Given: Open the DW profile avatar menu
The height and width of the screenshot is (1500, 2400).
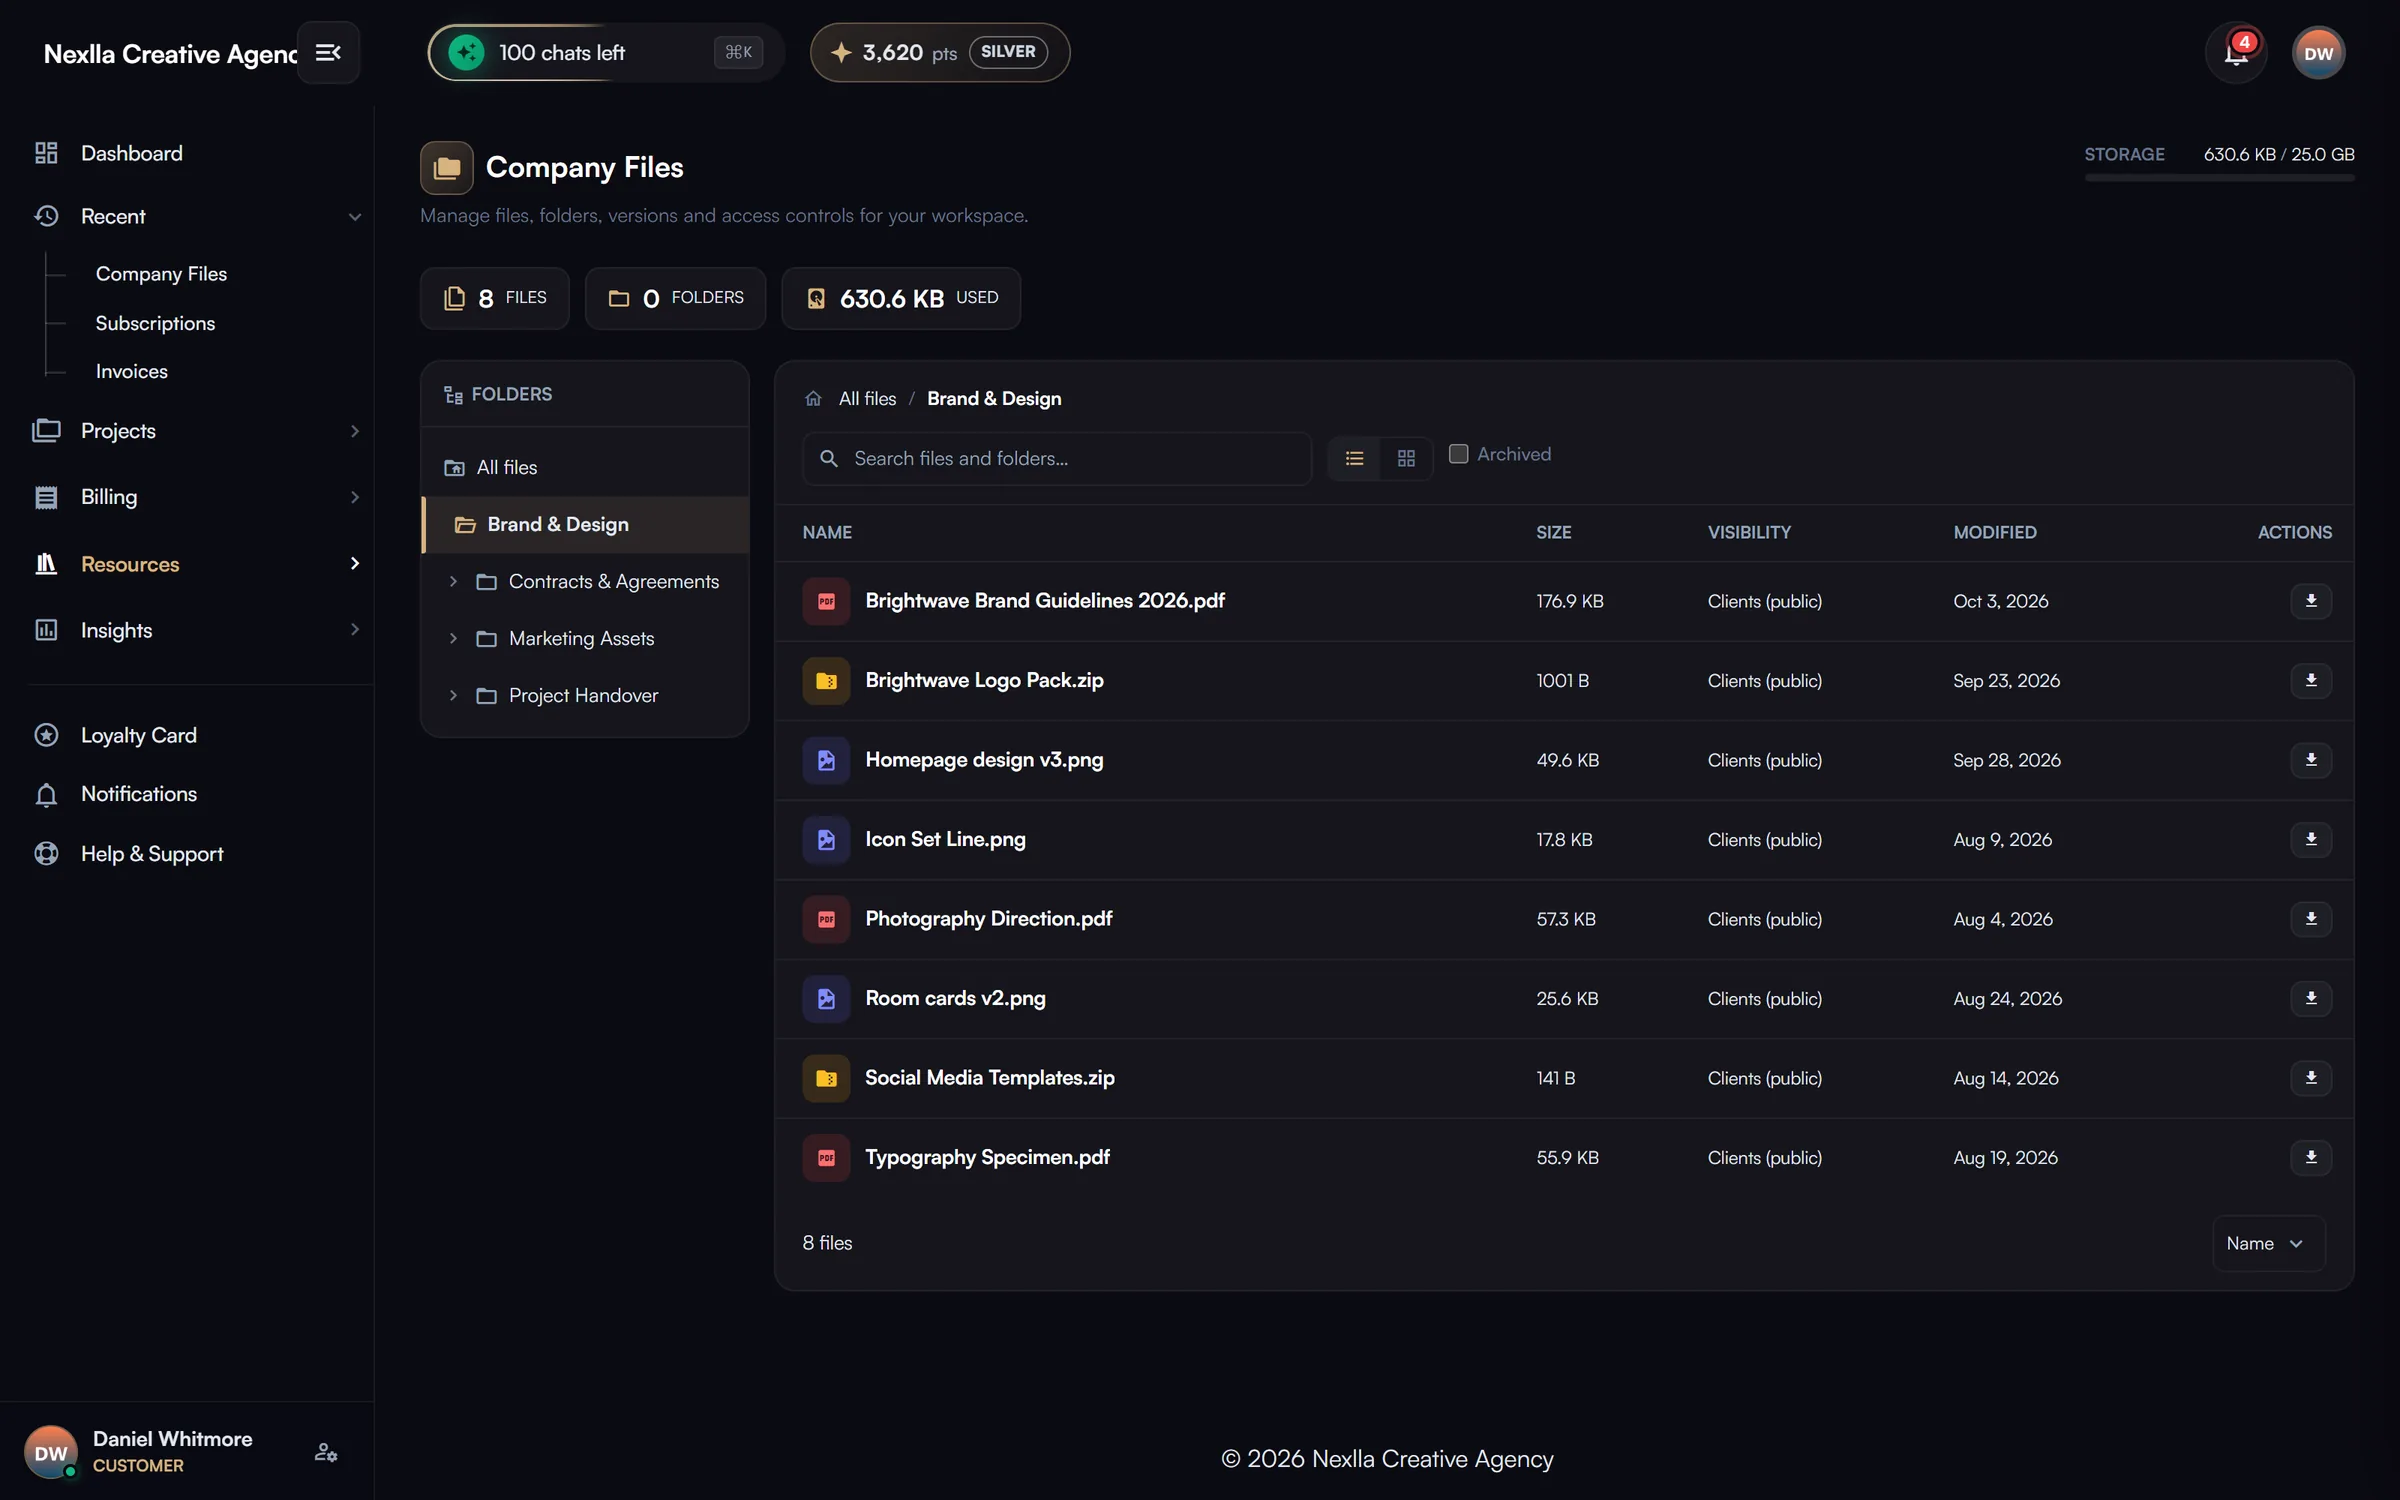Looking at the screenshot, I should [x=2318, y=53].
